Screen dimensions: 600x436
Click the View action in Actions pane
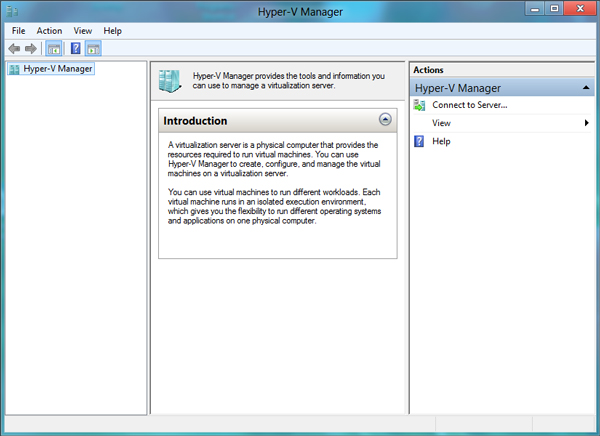pos(441,123)
